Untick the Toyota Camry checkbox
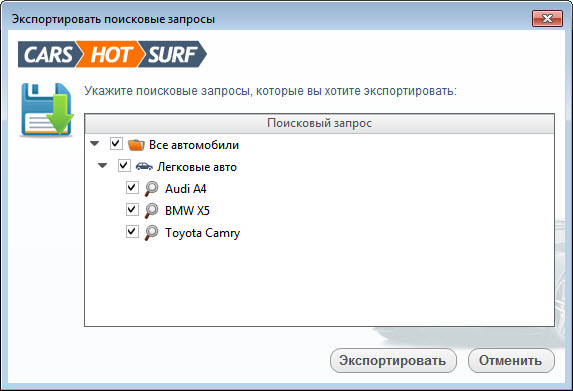573x391 pixels. (x=132, y=231)
